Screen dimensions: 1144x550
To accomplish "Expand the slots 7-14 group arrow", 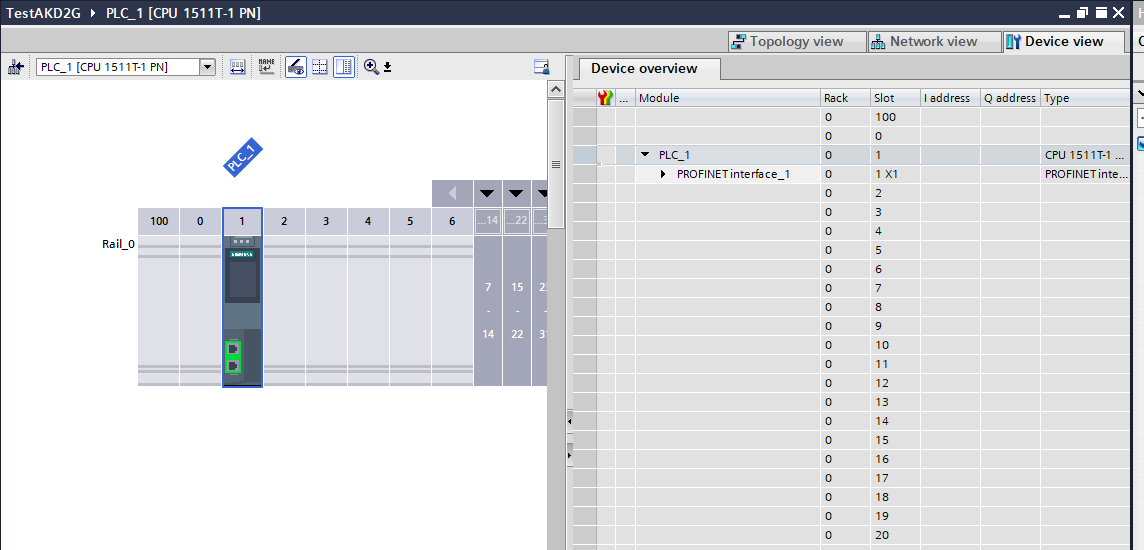I will pyautogui.click(x=487, y=194).
